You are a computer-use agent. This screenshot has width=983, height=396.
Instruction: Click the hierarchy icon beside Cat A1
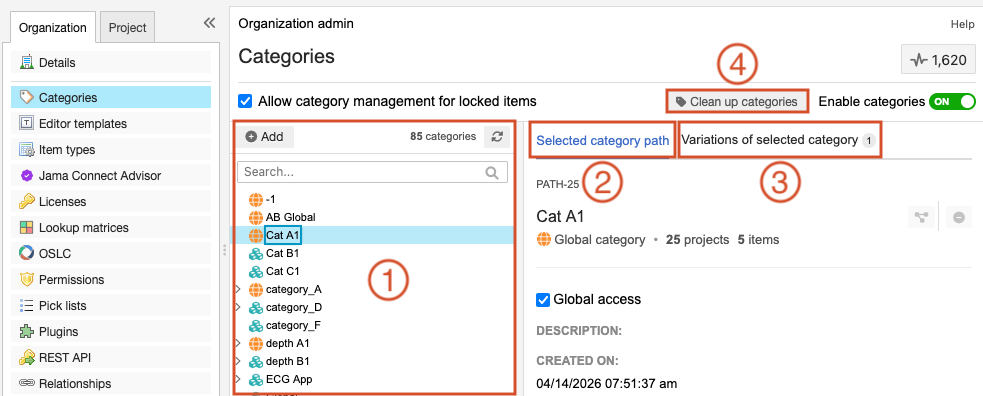coord(921,217)
